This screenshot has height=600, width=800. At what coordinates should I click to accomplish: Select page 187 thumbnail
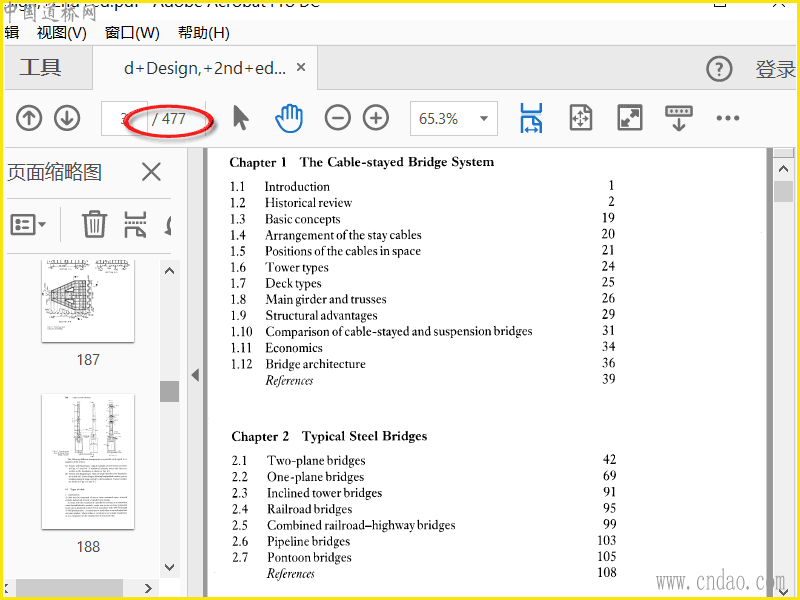pyautogui.click(x=88, y=301)
